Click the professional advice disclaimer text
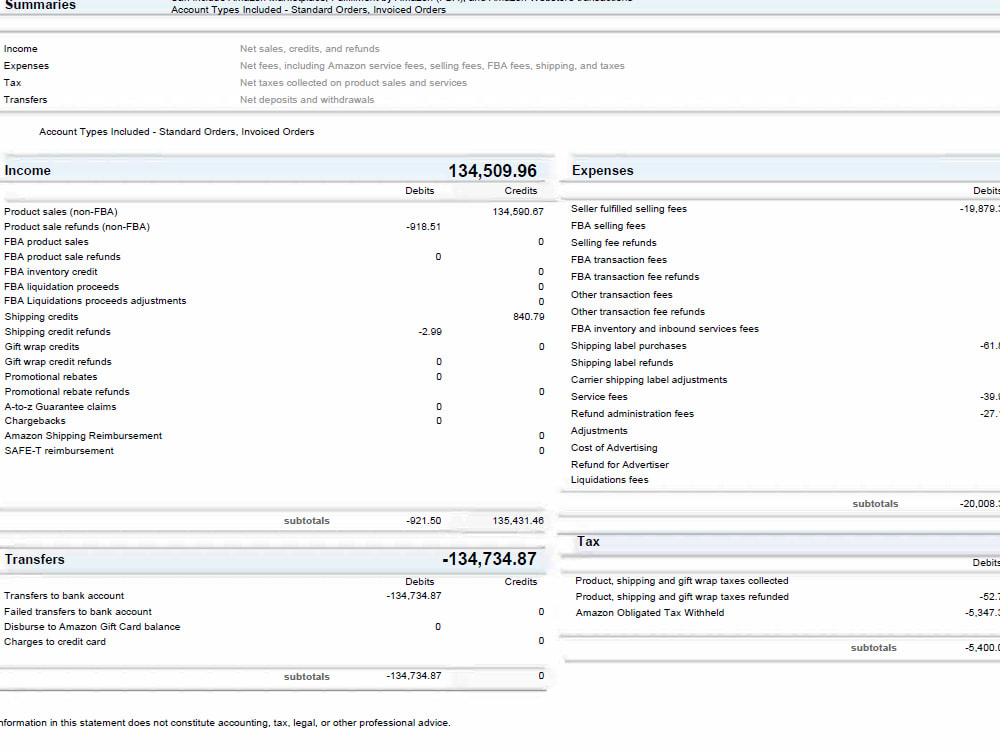1000x750 pixels. click(225, 723)
